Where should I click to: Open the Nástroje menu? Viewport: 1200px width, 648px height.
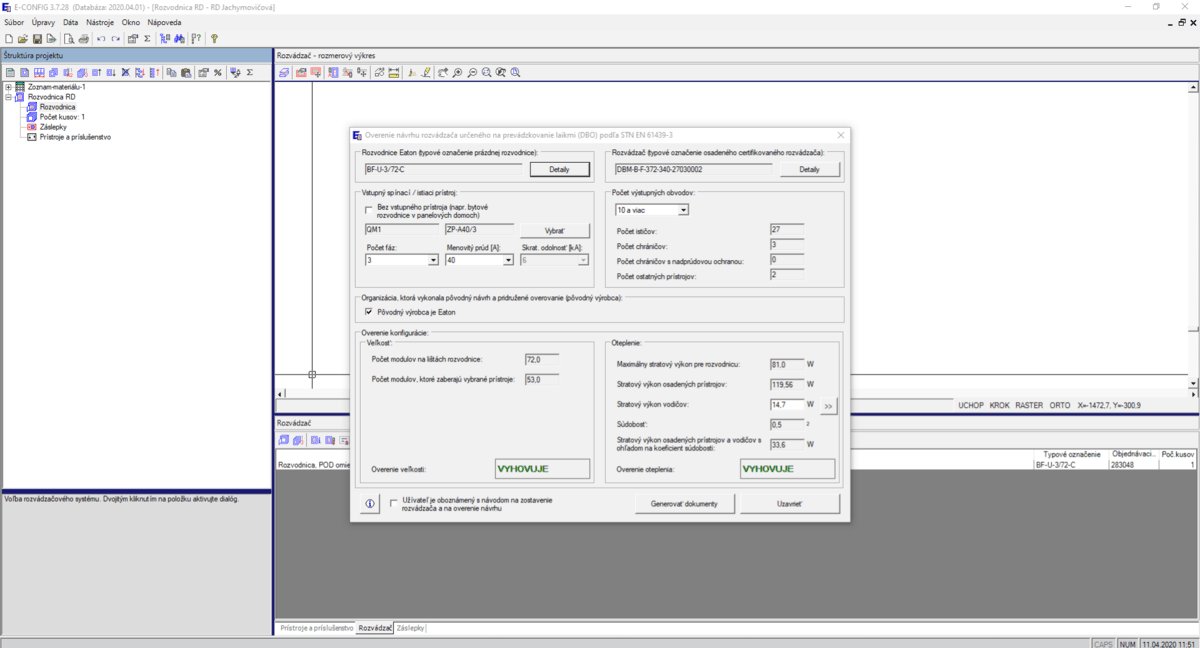click(99, 21)
